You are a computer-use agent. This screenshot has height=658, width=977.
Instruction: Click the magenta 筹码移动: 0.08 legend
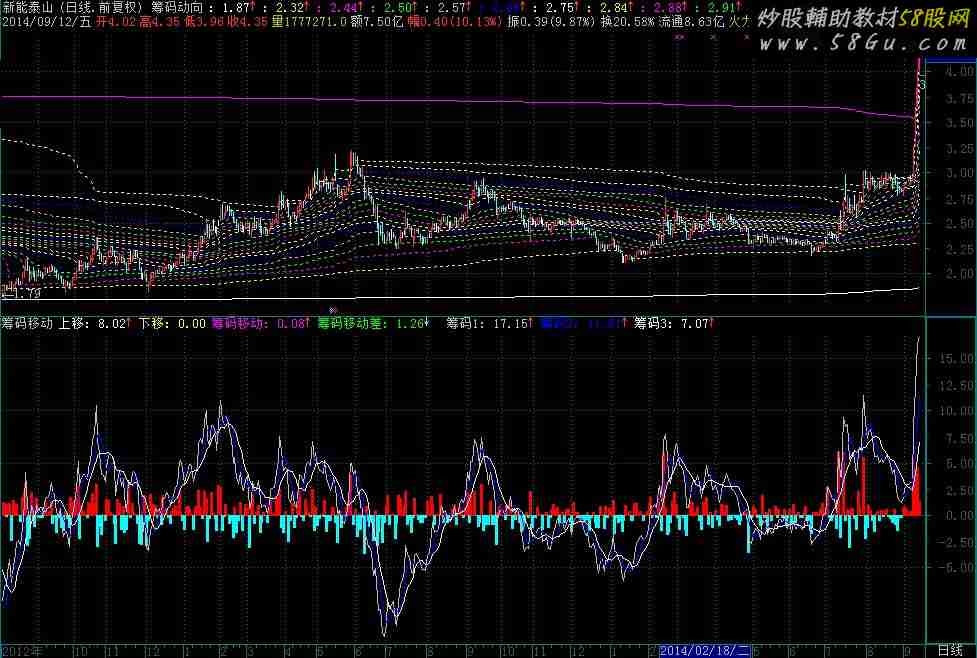coord(260,324)
